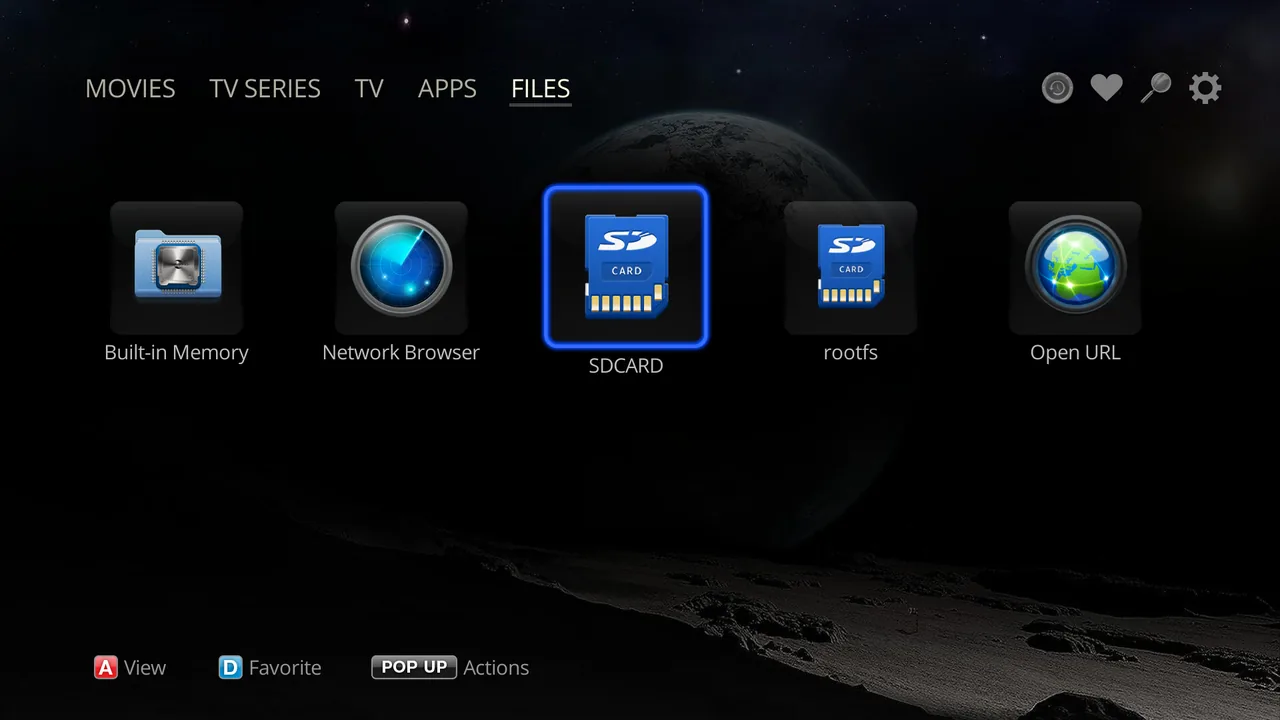This screenshot has width=1280, height=720.
Task: Open search via the magnifier icon
Action: pyautogui.click(x=1155, y=88)
